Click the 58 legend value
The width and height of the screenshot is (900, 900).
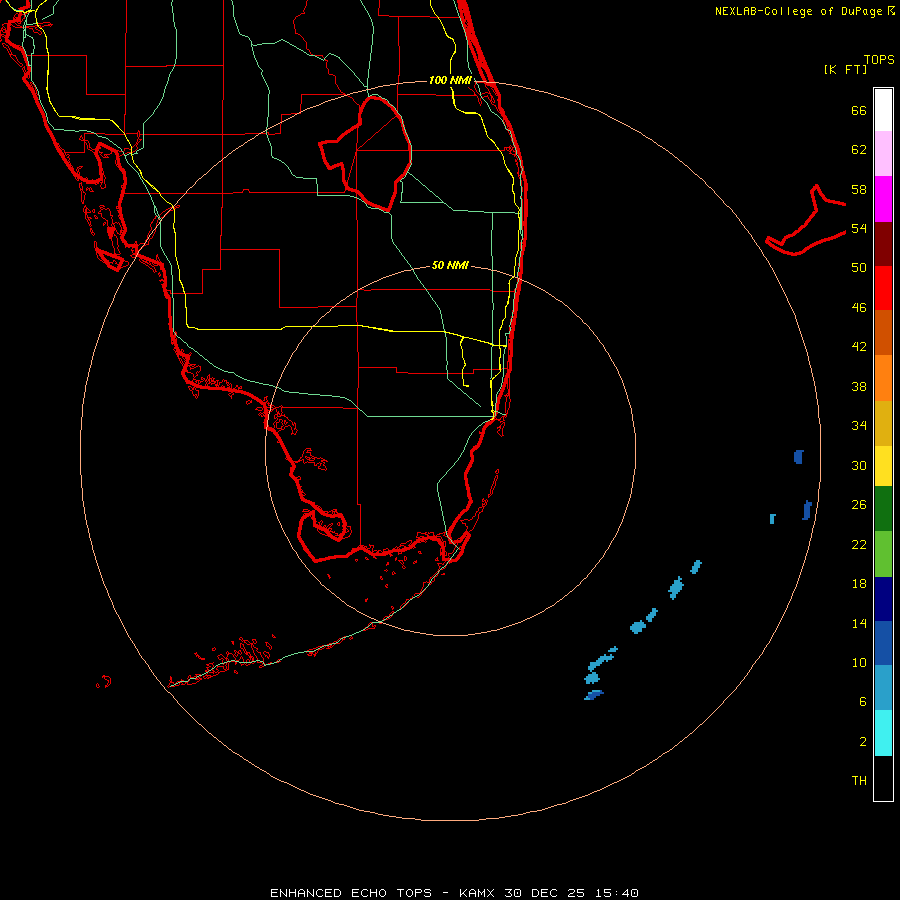[x=859, y=189]
